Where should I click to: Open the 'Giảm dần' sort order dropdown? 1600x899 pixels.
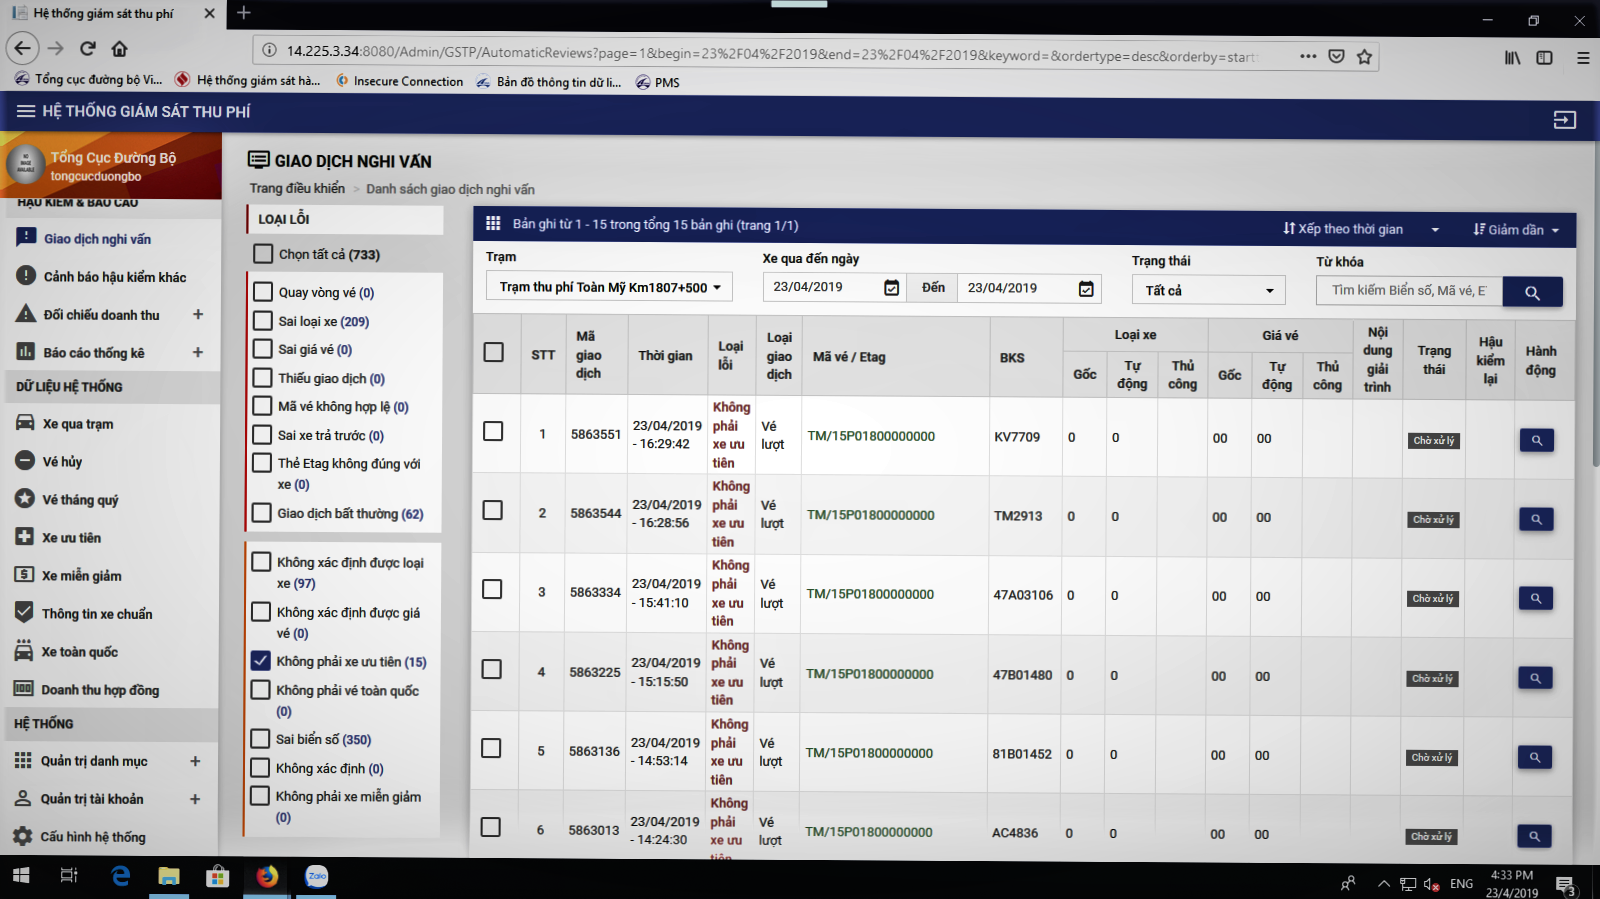1516,230
